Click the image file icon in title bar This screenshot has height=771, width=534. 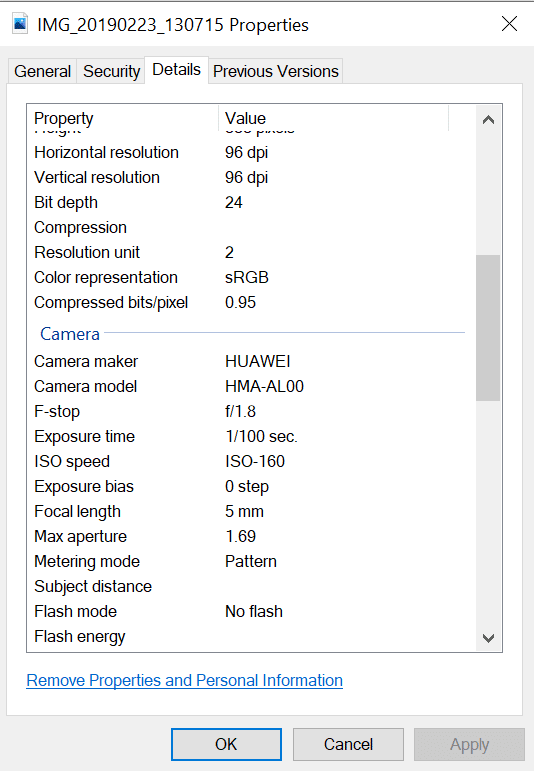[20, 24]
